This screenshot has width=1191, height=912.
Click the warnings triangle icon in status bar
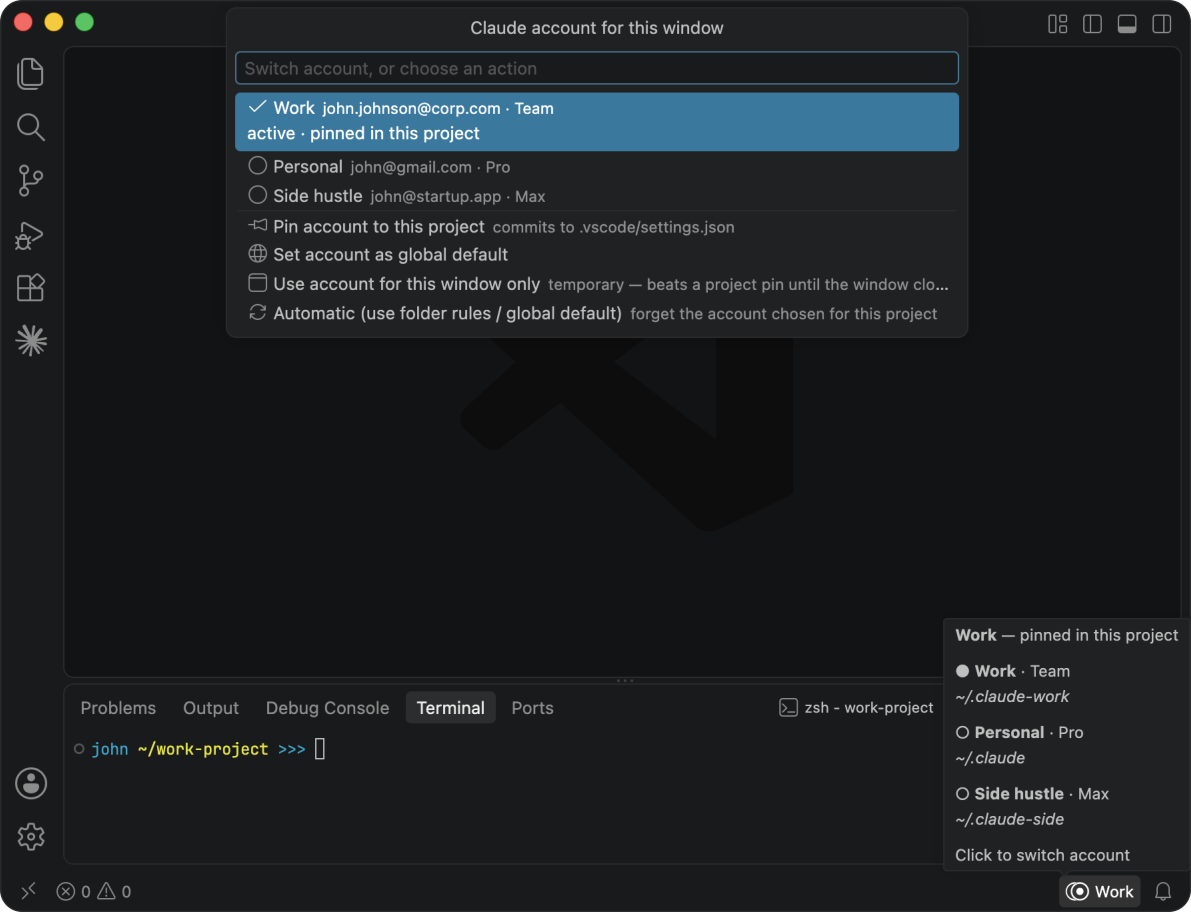pos(106,891)
